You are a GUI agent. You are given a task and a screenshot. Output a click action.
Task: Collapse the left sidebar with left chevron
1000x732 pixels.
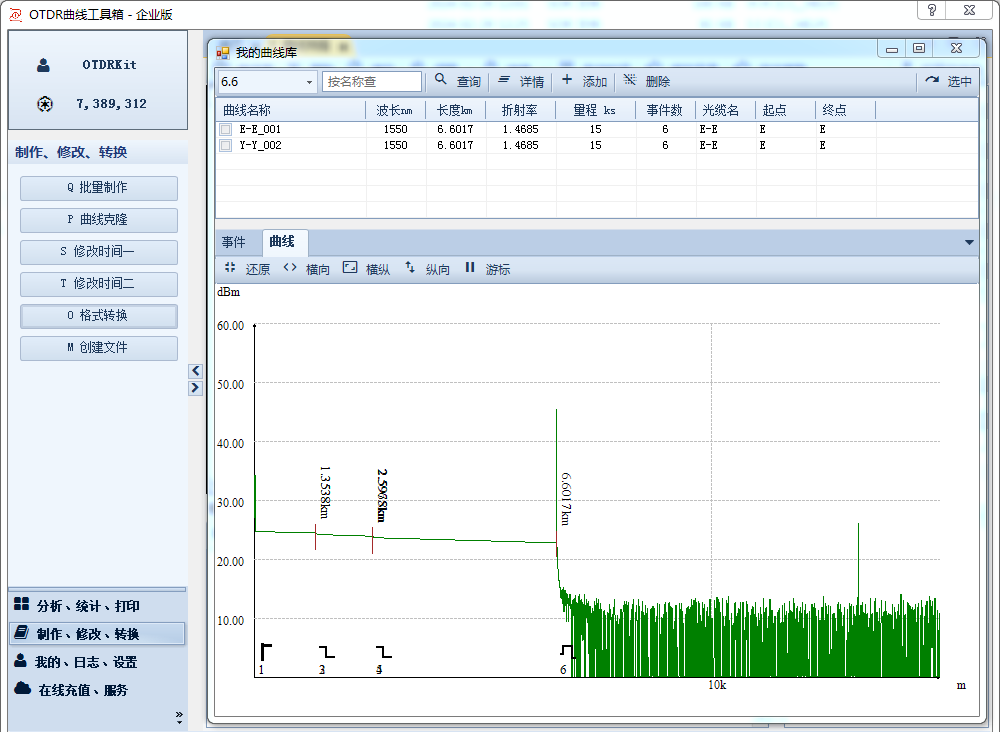click(196, 371)
